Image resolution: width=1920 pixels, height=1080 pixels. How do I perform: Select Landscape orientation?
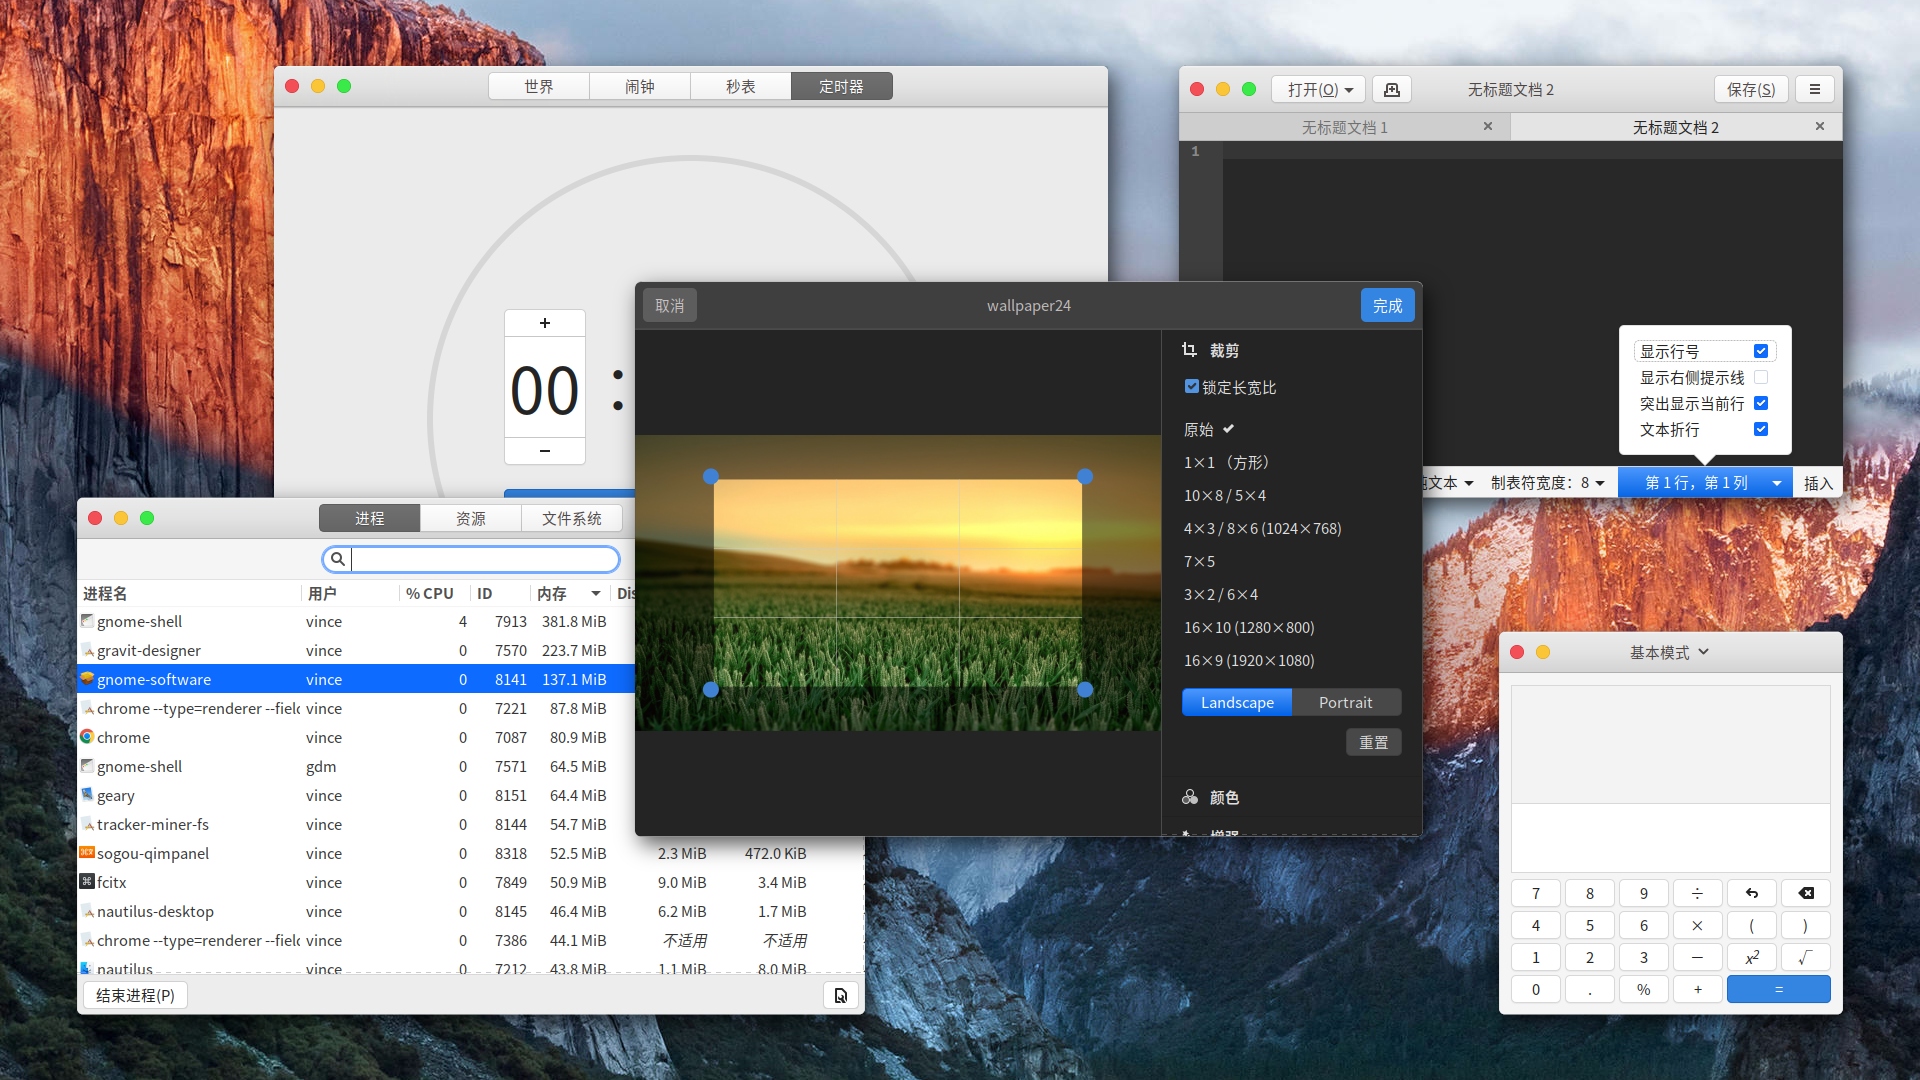pos(1237,702)
